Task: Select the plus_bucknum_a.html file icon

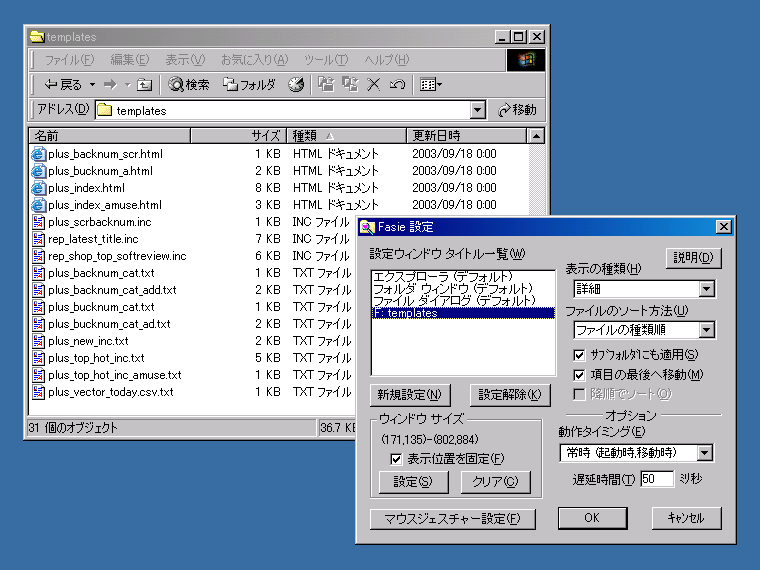Action: [38, 171]
